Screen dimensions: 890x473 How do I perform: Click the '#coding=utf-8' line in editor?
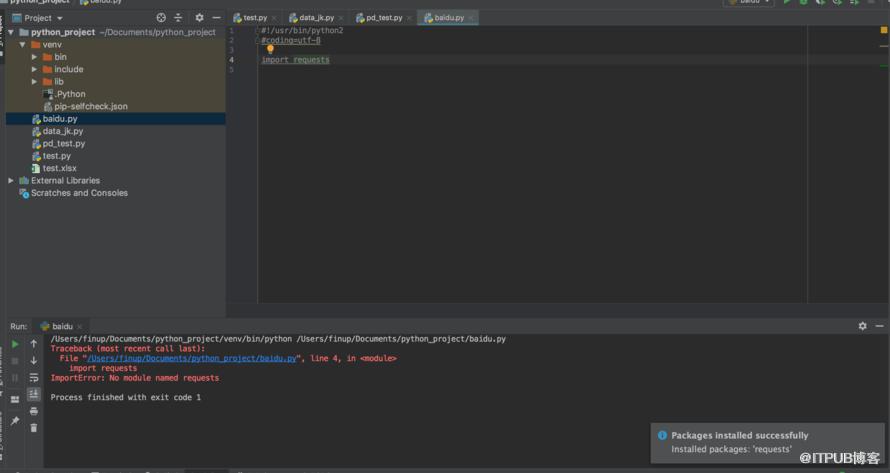(291, 40)
